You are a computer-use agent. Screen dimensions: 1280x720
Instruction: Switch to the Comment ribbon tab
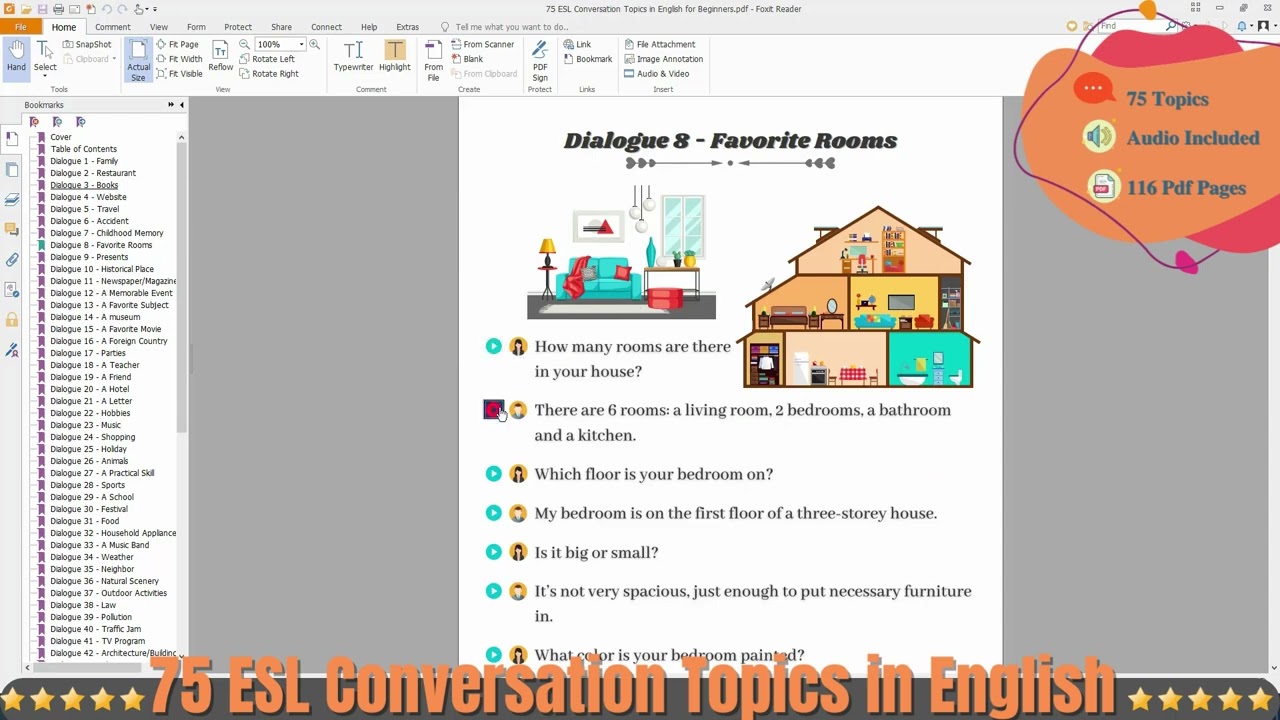coord(112,27)
